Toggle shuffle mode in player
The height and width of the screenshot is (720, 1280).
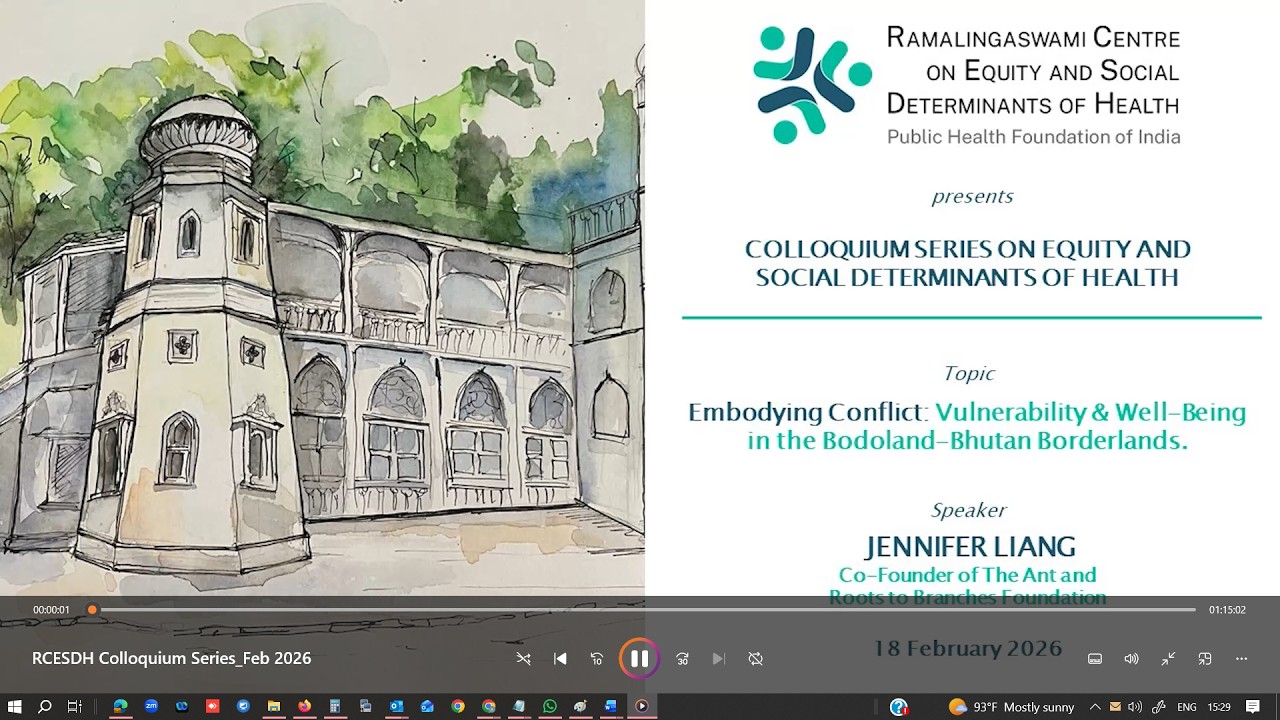click(523, 659)
